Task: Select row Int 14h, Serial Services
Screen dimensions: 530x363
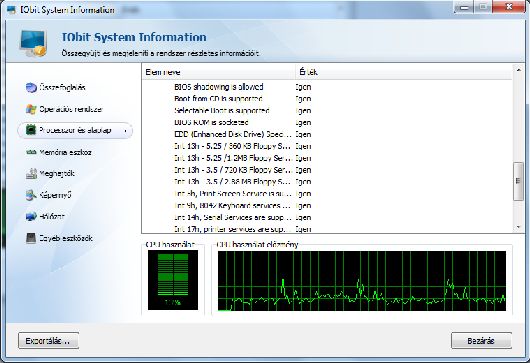Action: [x=327, y=217]
